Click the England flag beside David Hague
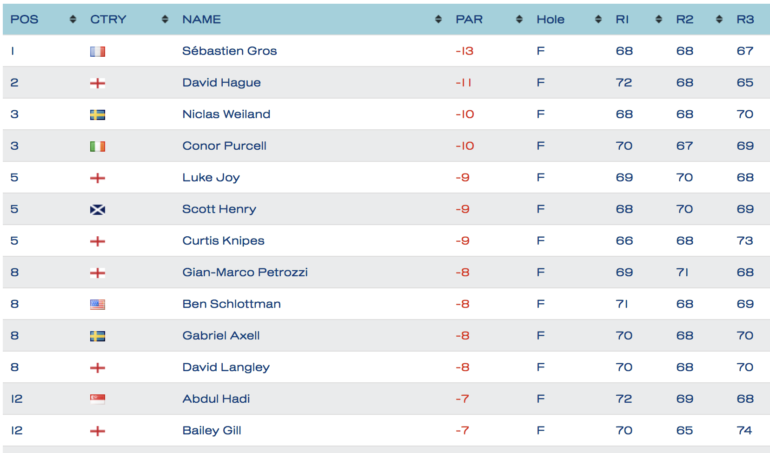This screenshot has width=770, height=453. point(97,83)
